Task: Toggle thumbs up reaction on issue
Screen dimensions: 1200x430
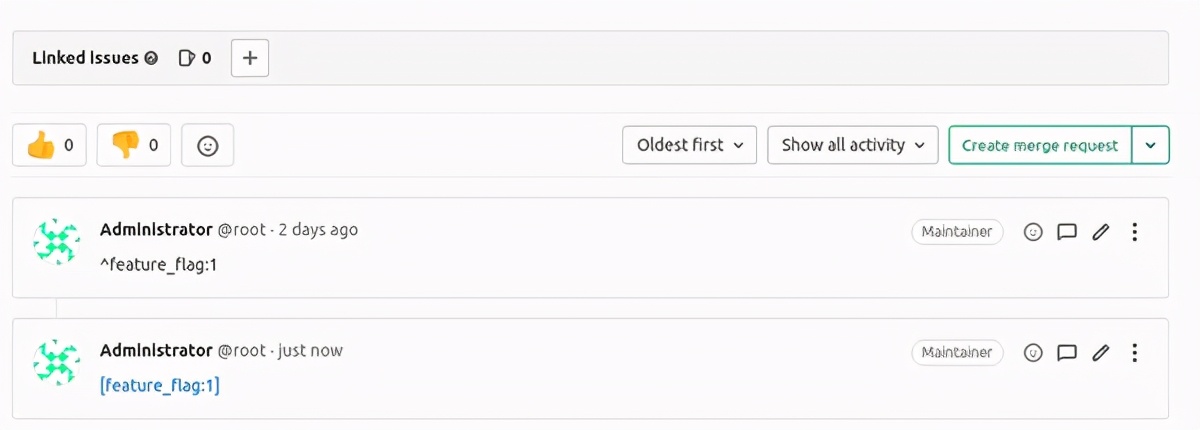Action: (x=49, y=145)
